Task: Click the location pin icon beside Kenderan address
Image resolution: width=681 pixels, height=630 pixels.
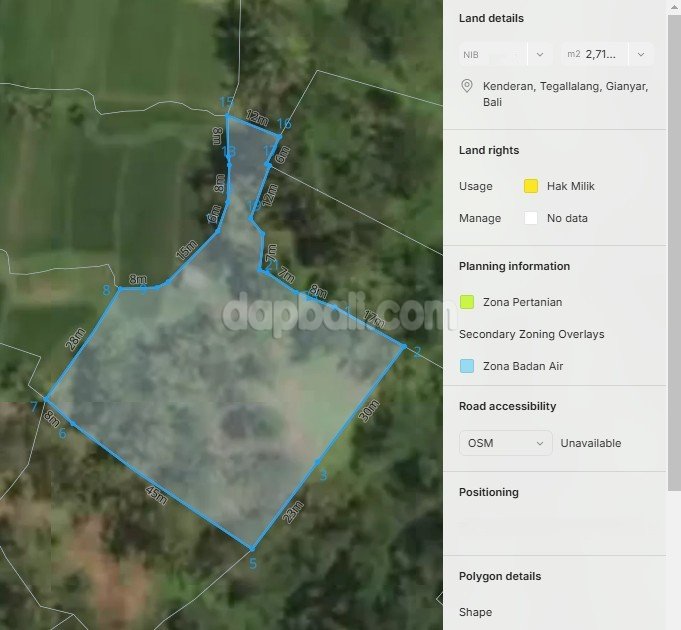Action: [x=466, y=87]
